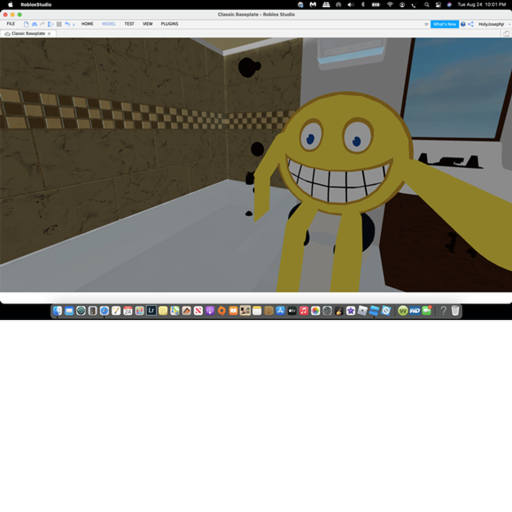Expand the quick access toolbar customize arrow
Screen dimensions: 512x512
coord(74,24)
